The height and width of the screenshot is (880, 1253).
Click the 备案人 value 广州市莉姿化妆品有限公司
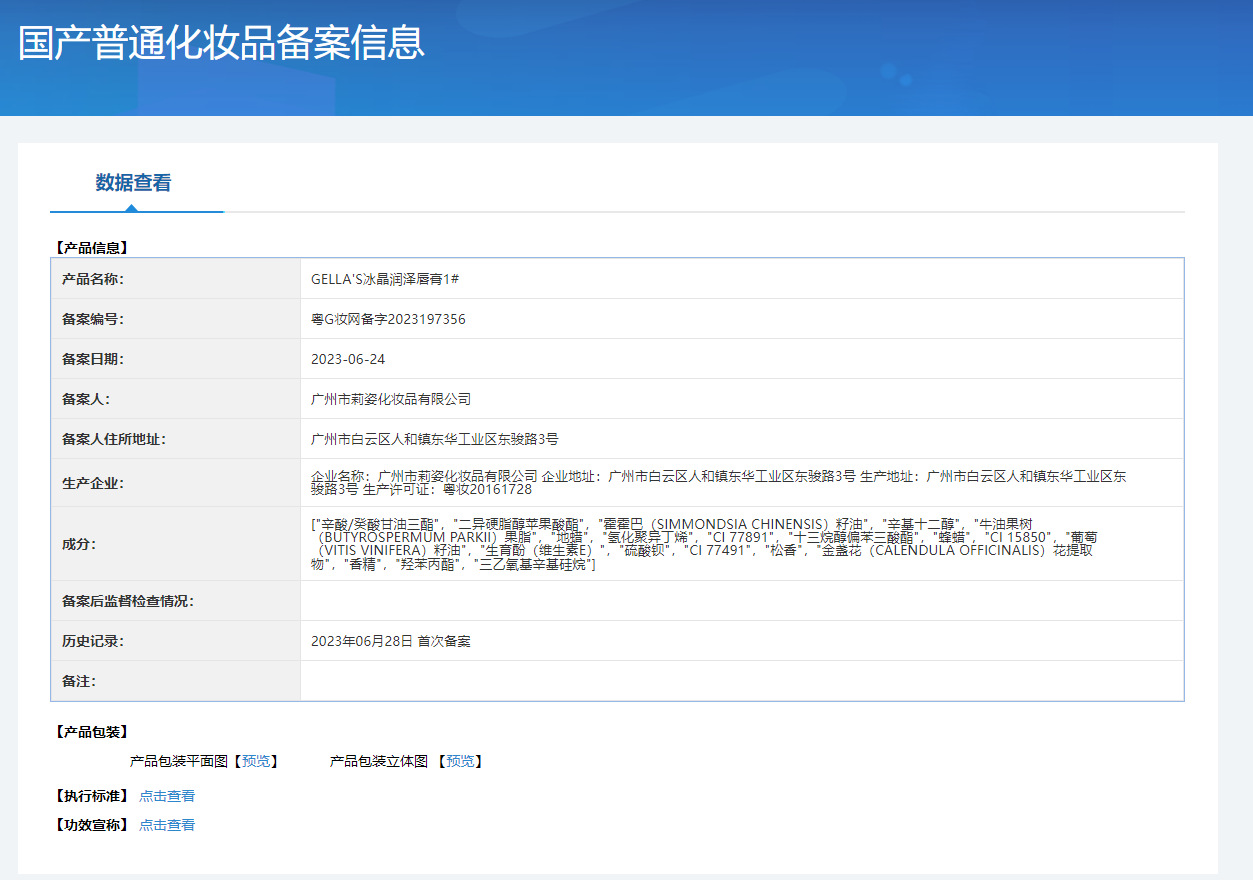[391, 399]
